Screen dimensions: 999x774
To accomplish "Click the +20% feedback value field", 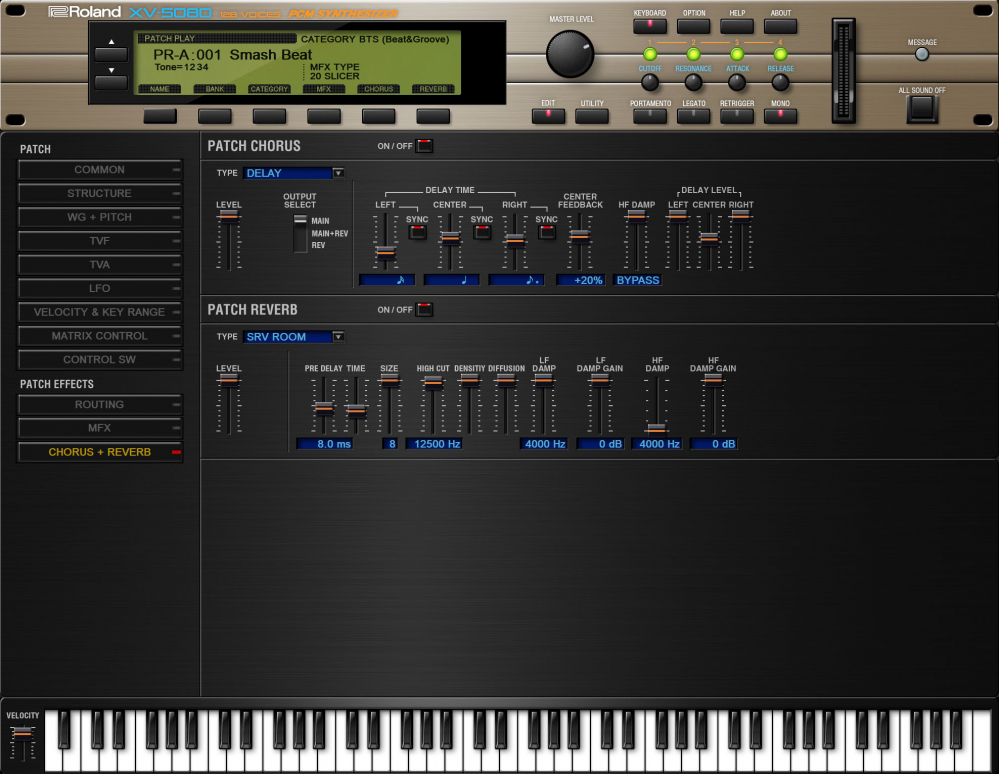I will [x=581, y=280].
